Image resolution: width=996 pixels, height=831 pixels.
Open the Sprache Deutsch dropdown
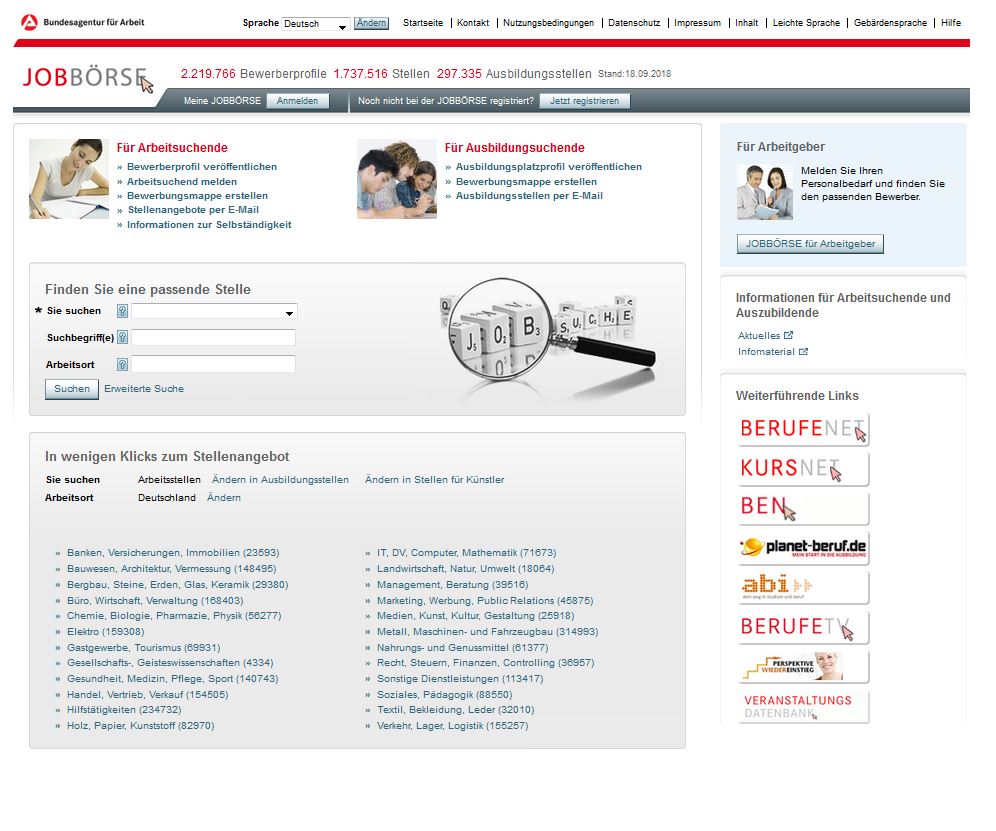(x=316, y=24)
